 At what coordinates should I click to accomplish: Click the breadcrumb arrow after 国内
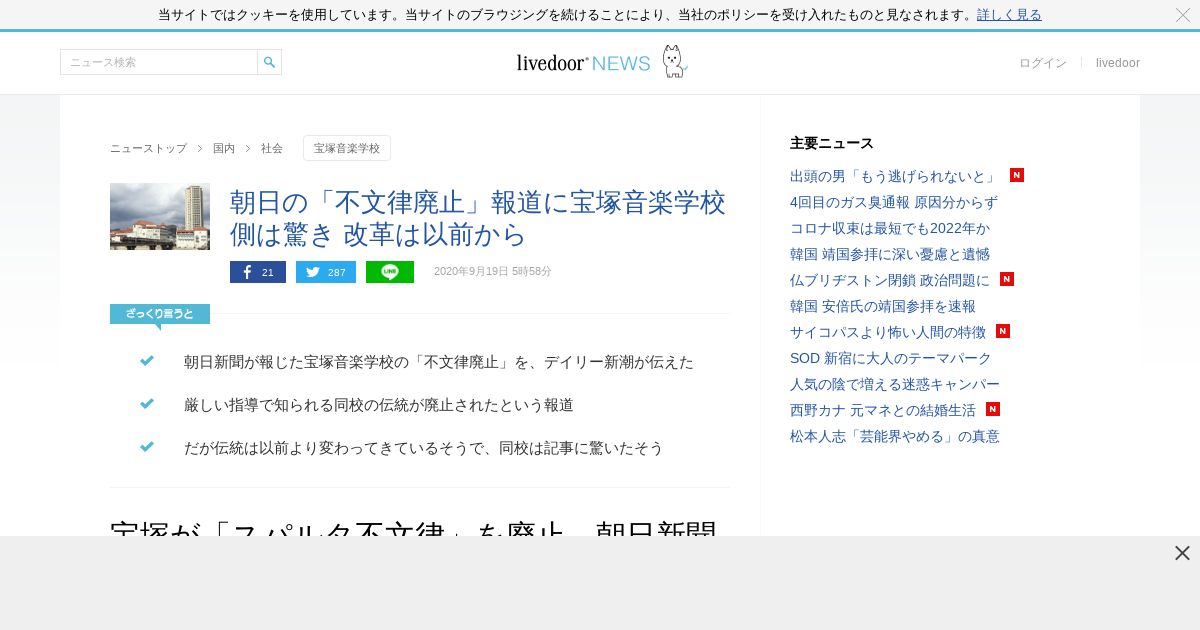tap(248, 148)
